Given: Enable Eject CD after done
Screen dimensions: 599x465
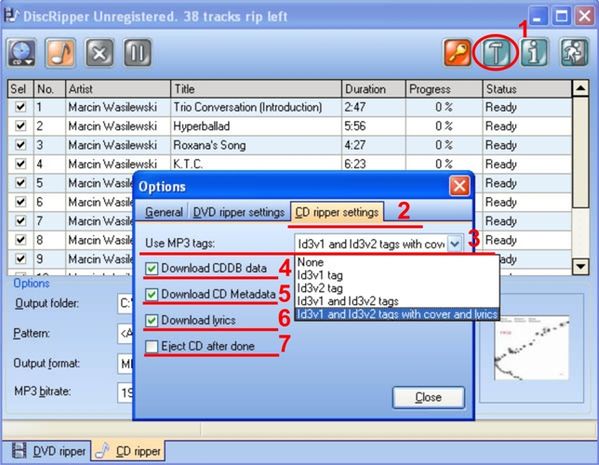Looking at the screenshot, I should 151,347.
